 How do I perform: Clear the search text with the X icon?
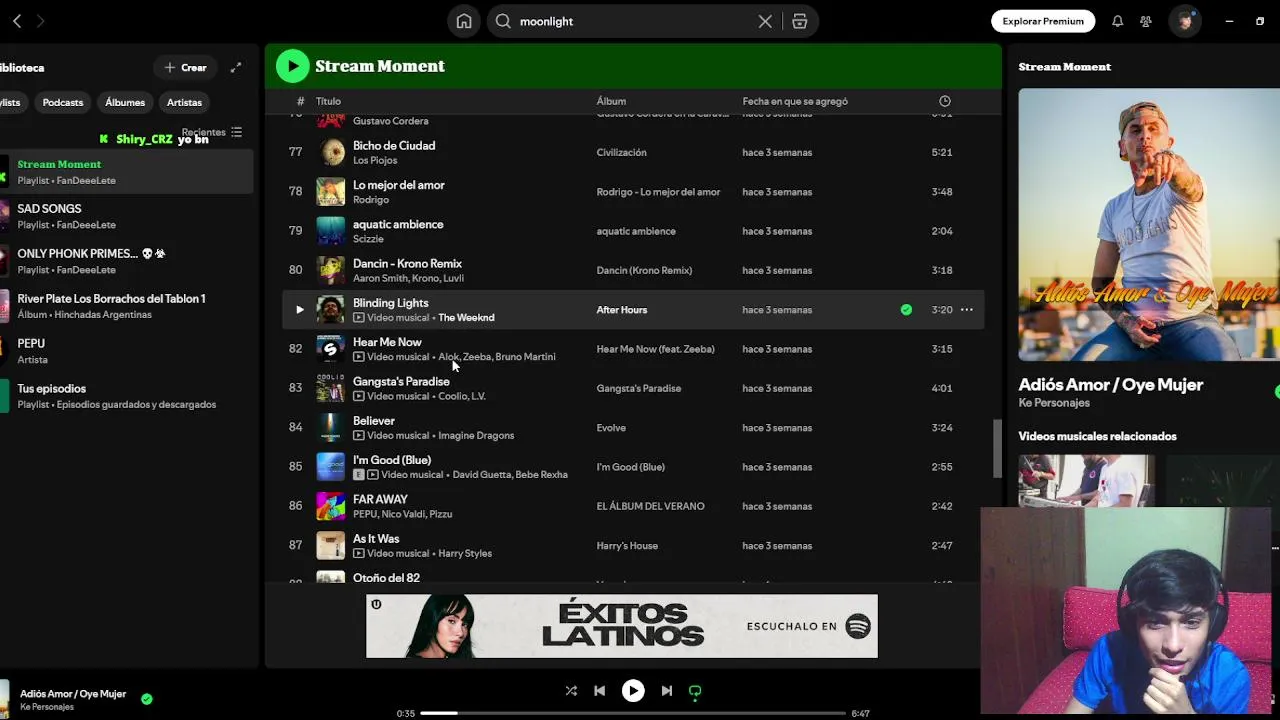(765, 21)
